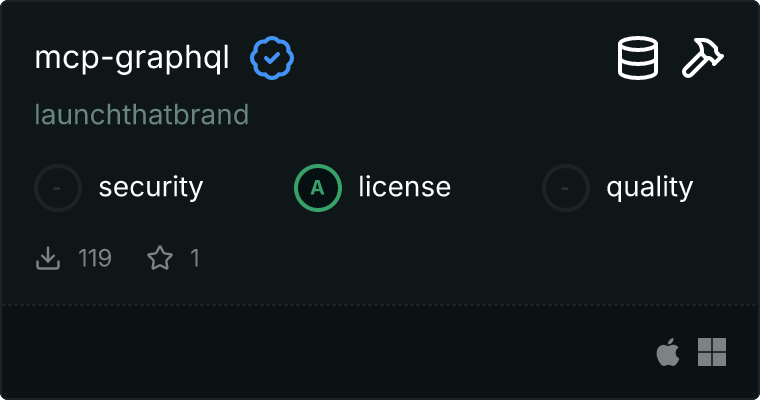The image size is (760, 400).
Task: Click the 119 downloads count
Action: coord(95,259)
